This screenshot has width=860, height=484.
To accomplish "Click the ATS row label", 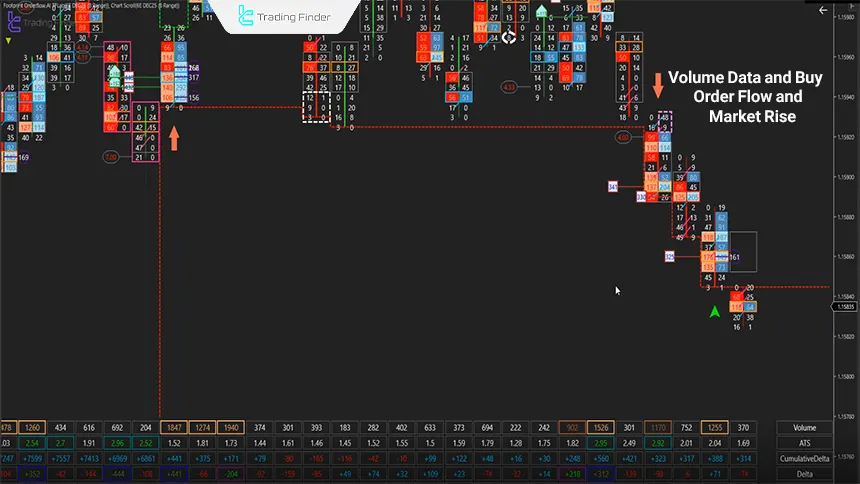I will [805, 443].
